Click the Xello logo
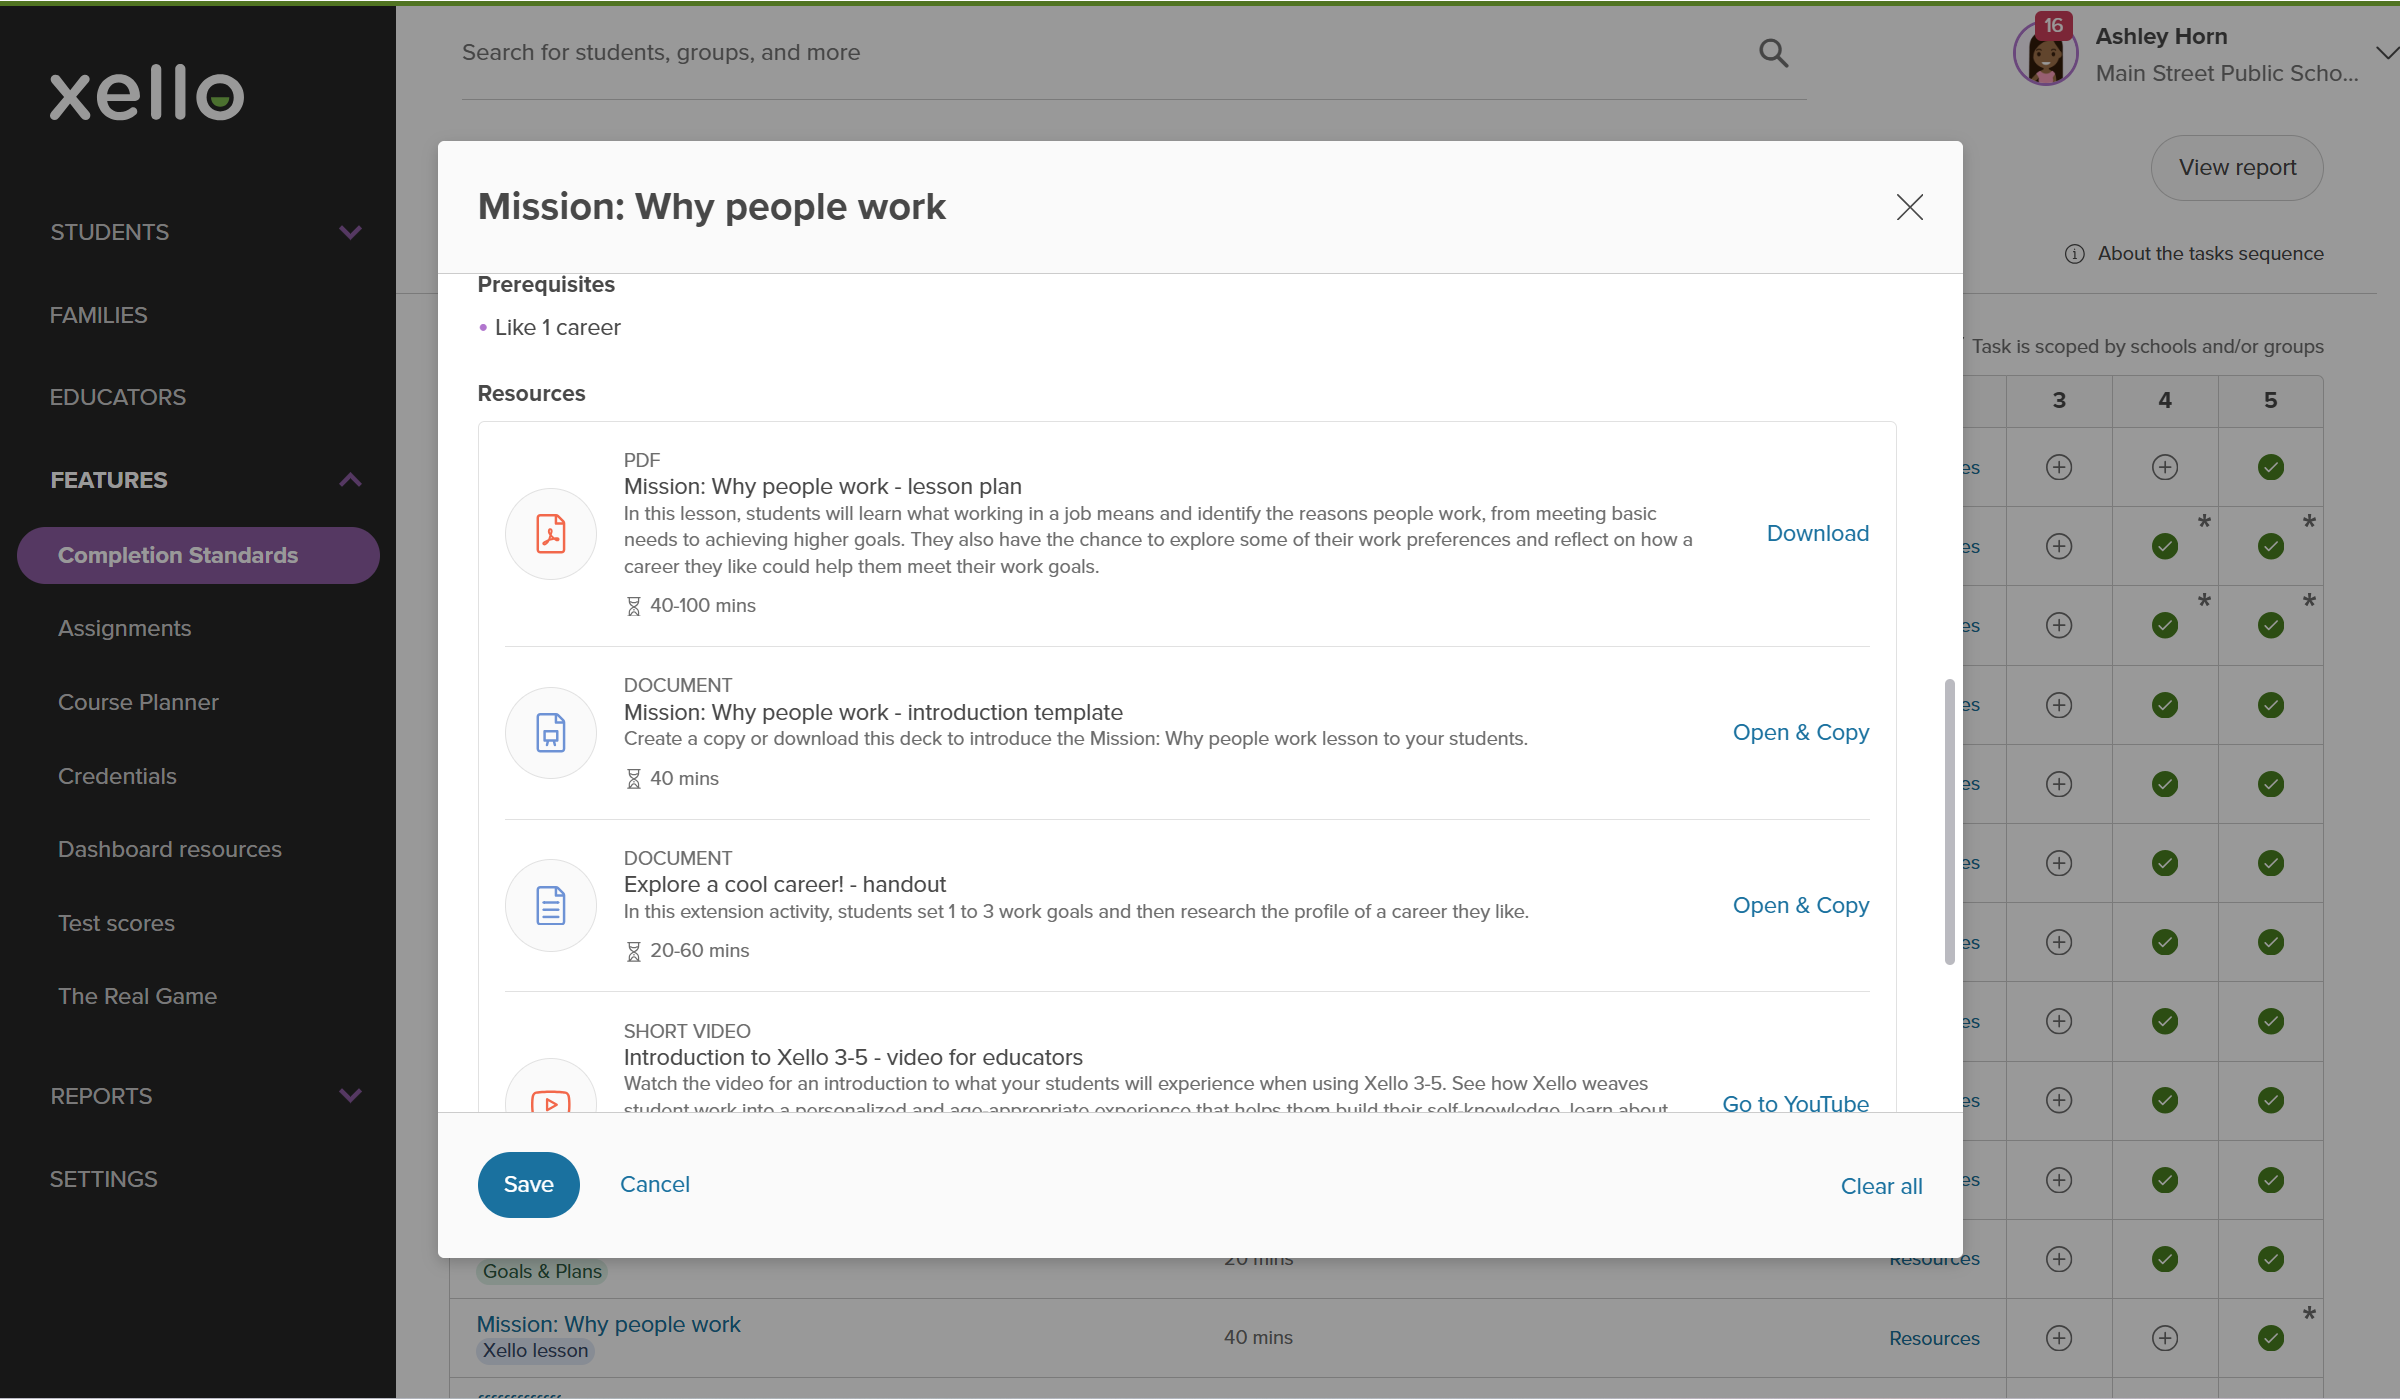The image size is (2400, 1399). pos(146,93)
